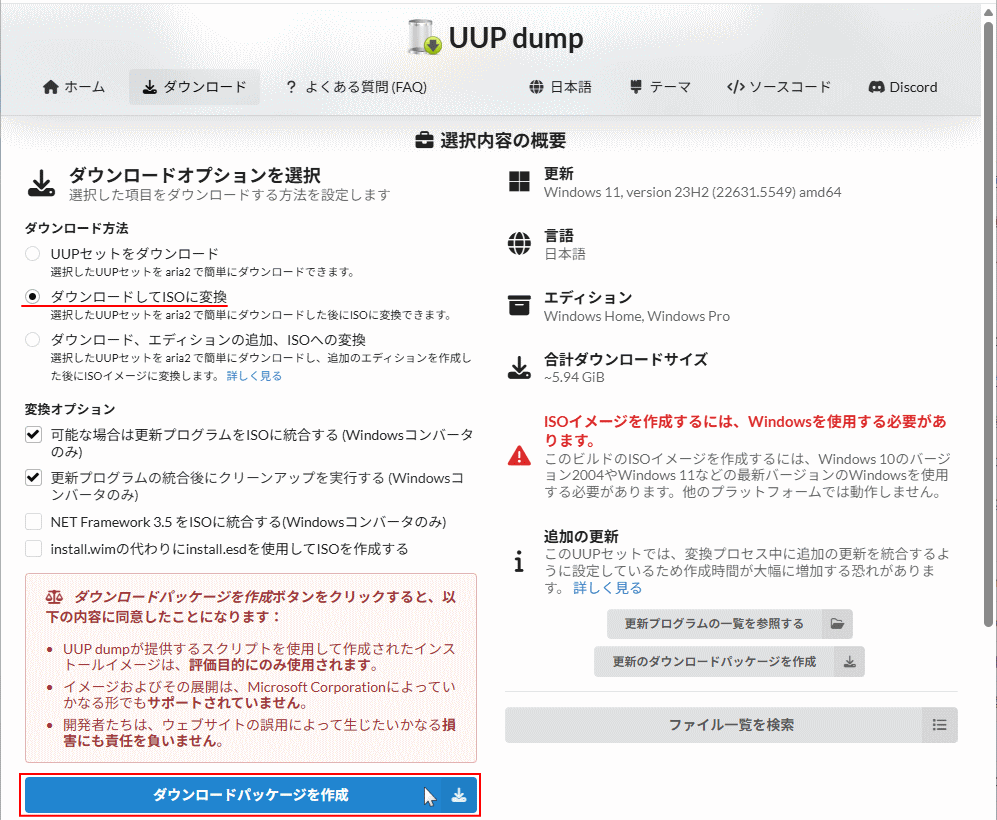
Task: Click download icon on 更新のダウンロードパッケージ button
Action: point(849,662)
